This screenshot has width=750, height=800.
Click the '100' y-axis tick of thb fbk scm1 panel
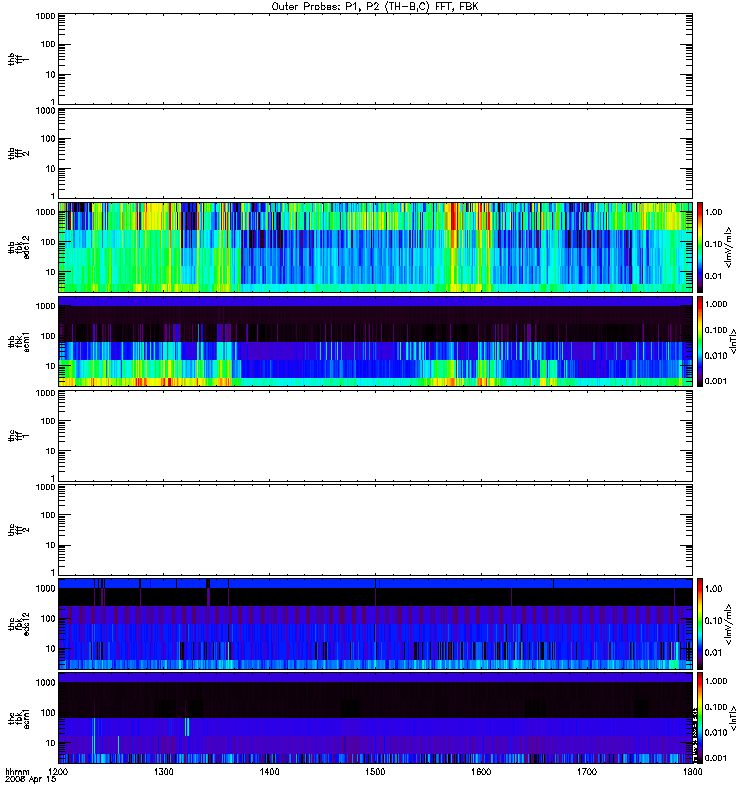click(x=48, y=336)
